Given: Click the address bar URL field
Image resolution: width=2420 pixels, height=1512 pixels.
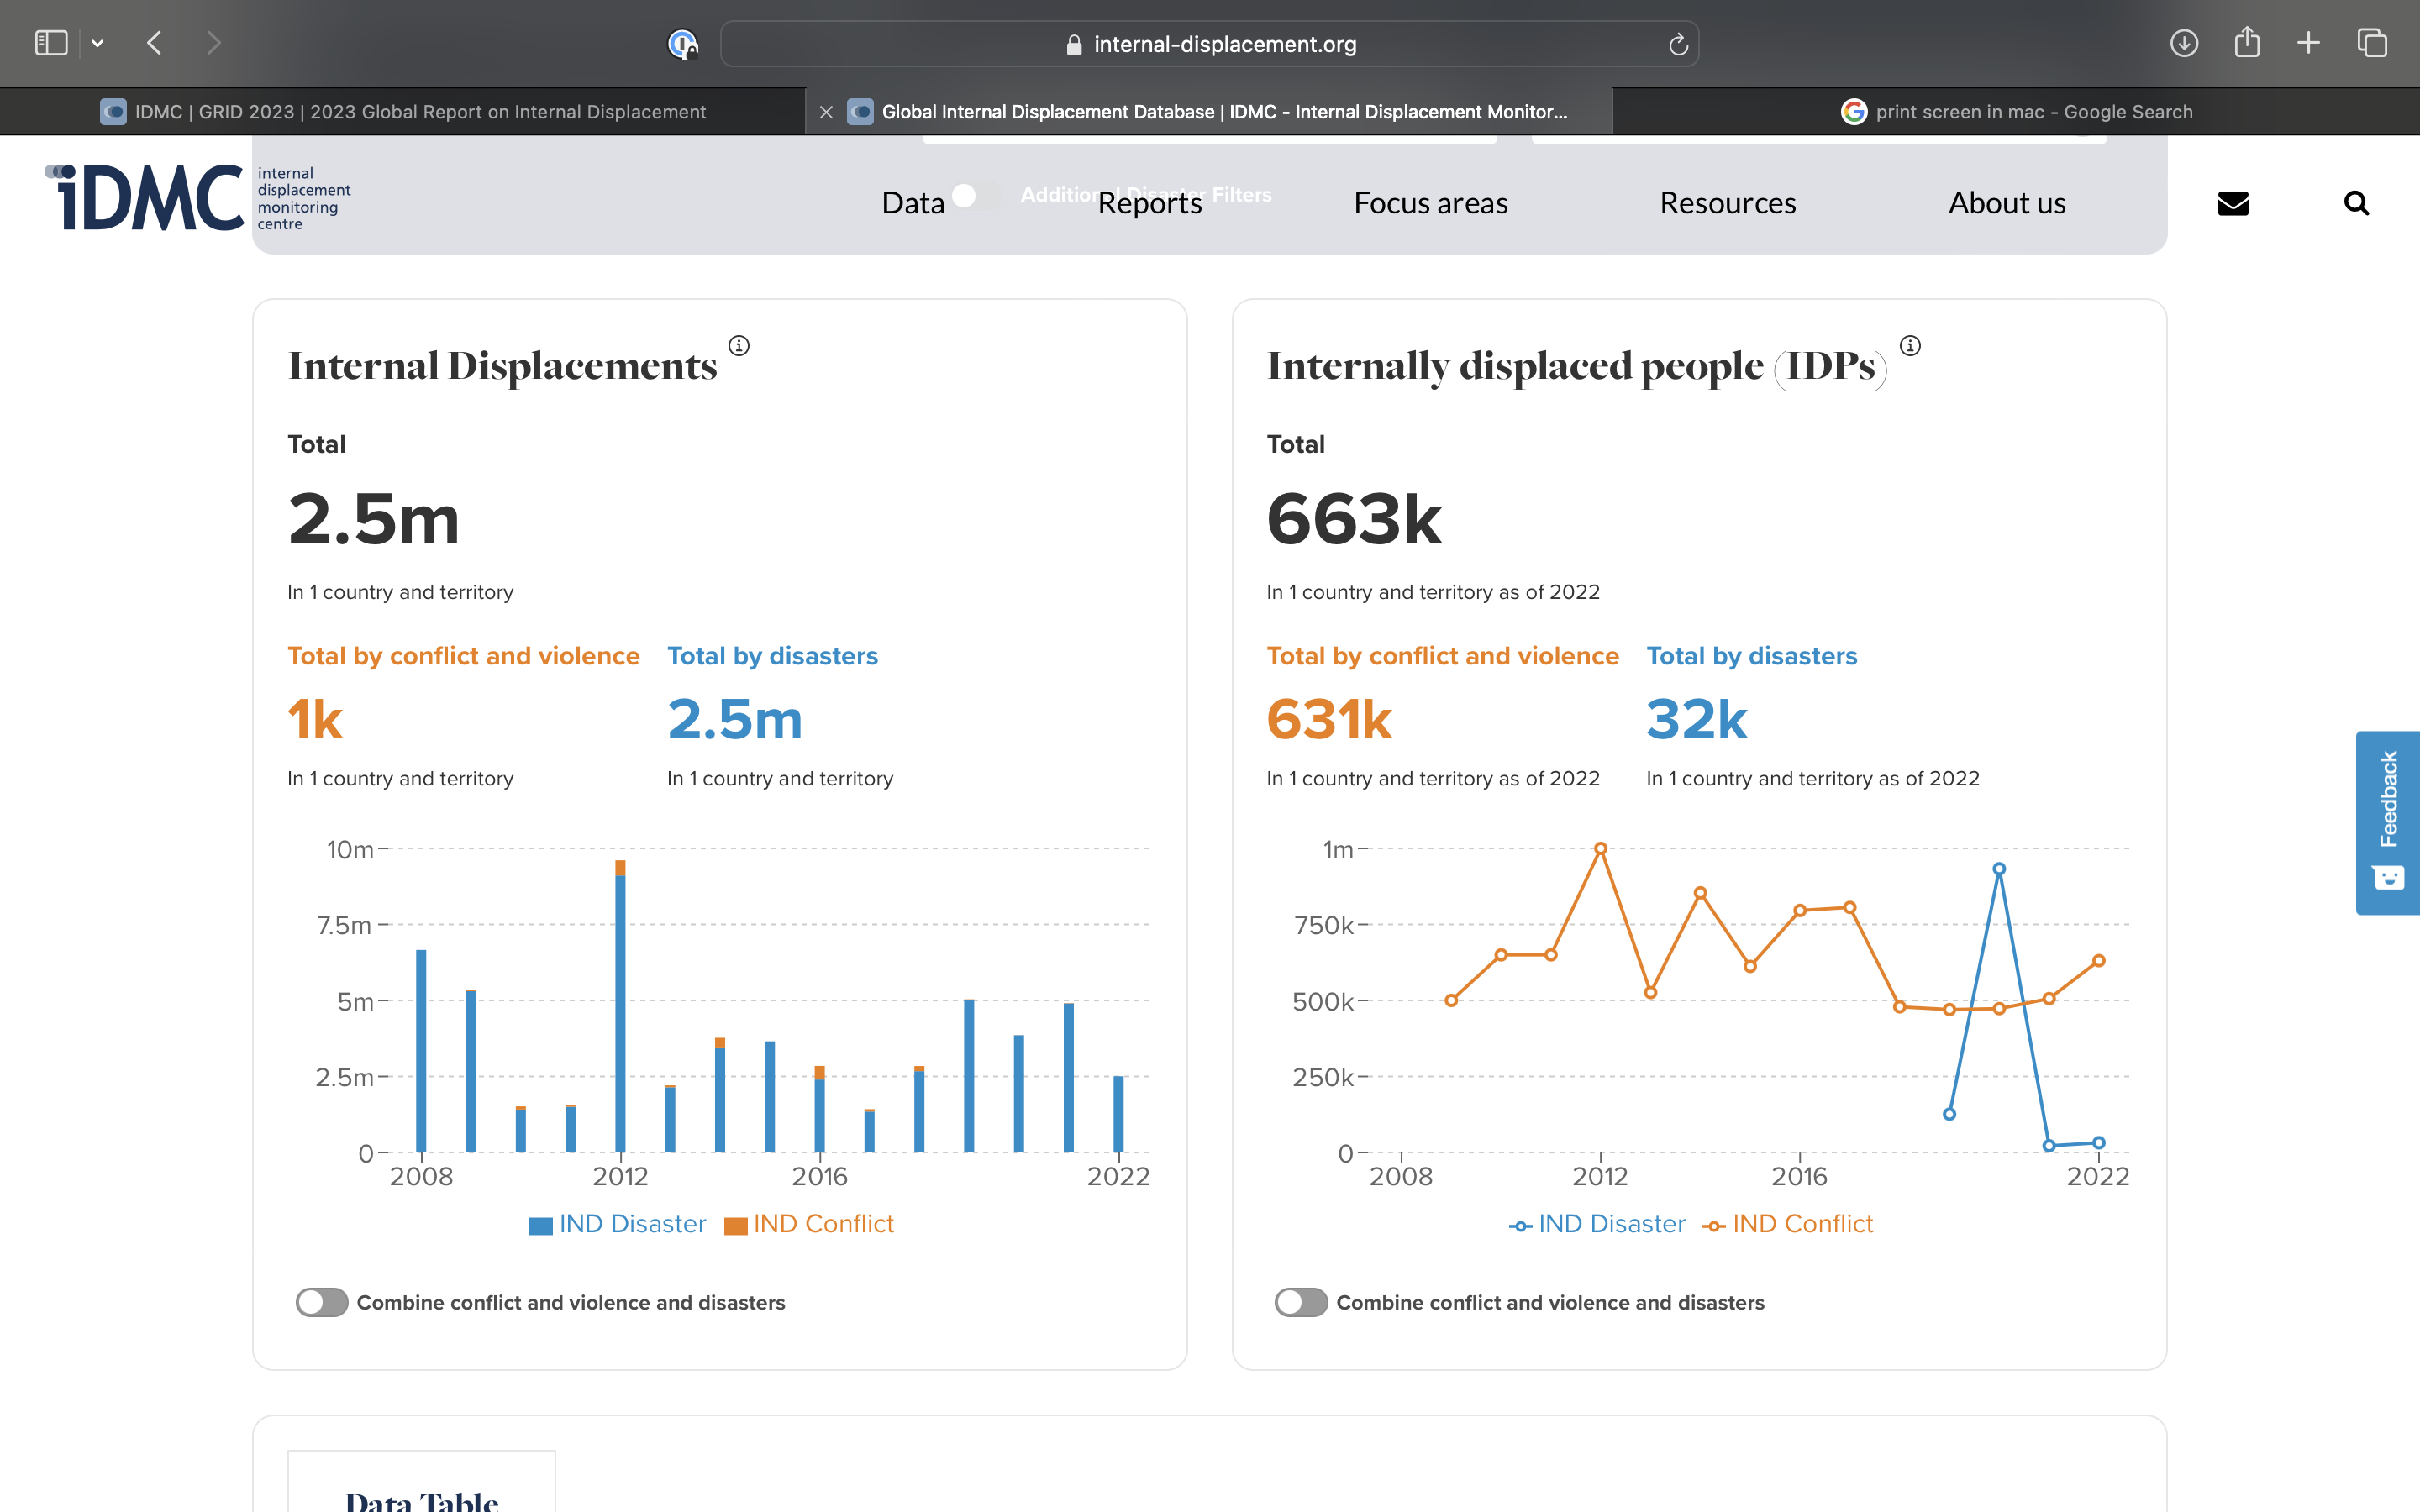Looking at the screenshot, I should coord(1210,44).
